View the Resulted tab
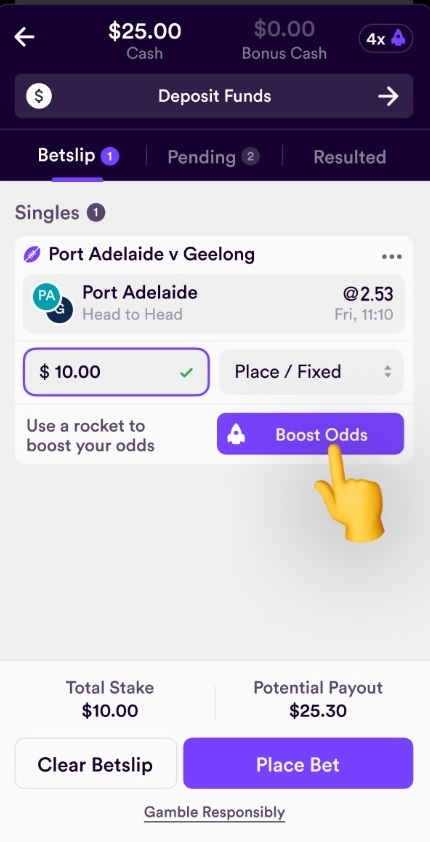This screenshot has height=842, width=430. pyautogui.click(x=349, y=157)
